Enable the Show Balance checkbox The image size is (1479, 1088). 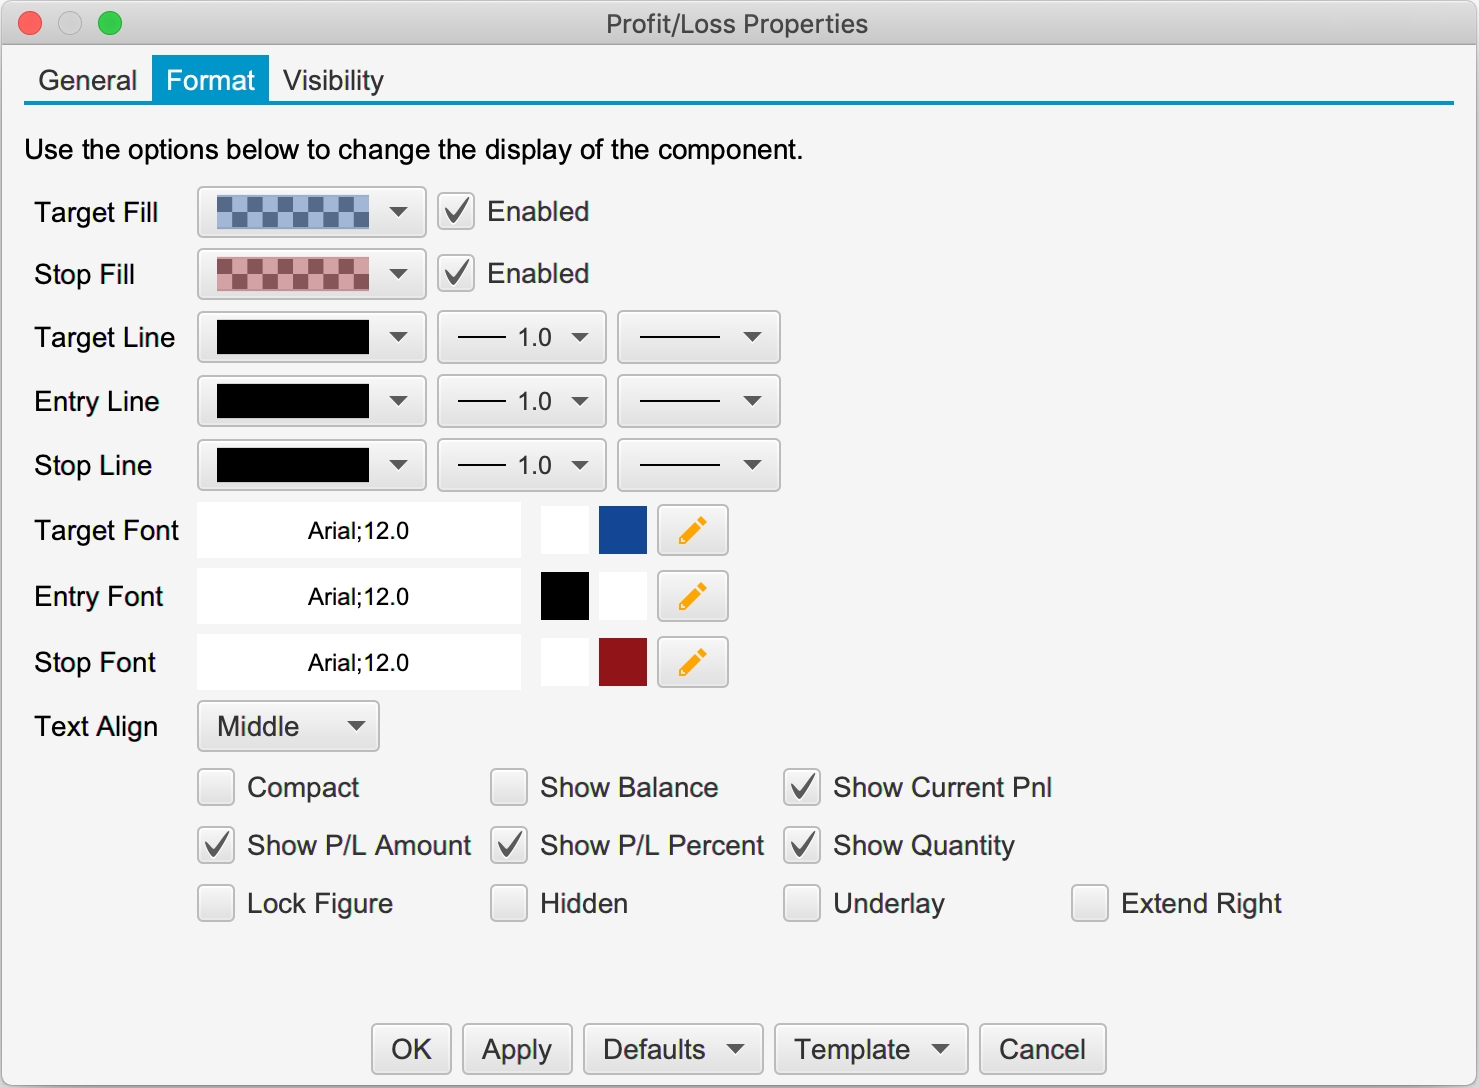coord(509,787)
